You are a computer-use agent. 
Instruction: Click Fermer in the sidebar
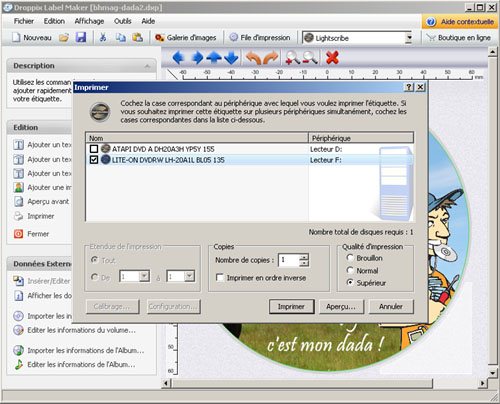[31, 234]
